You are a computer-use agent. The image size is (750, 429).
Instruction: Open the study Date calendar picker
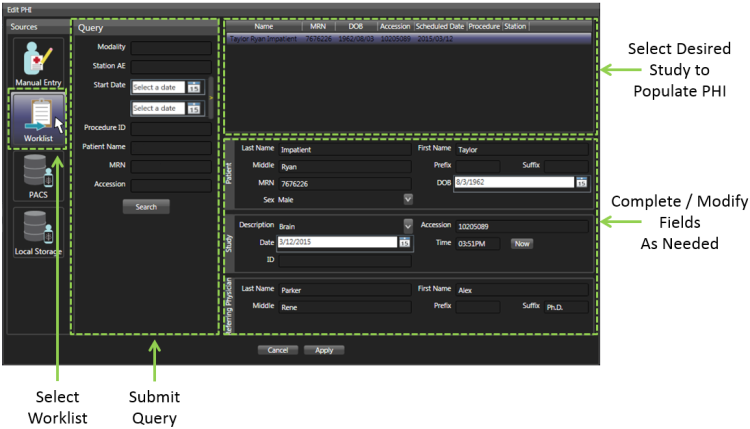(405, 242)
